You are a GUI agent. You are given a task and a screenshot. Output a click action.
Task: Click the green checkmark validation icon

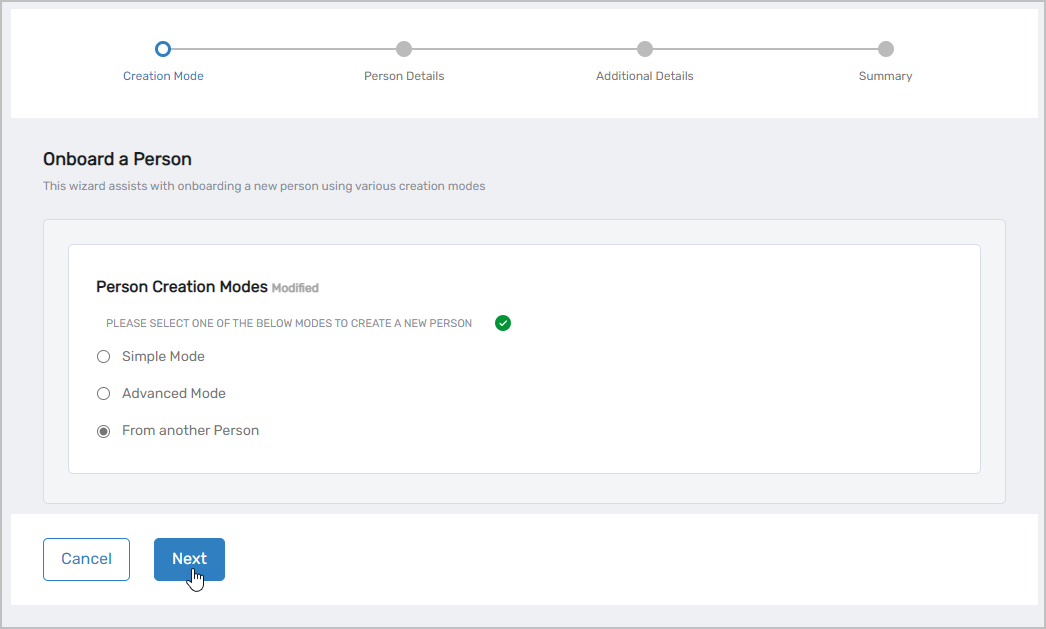click(x=503, y=322)
